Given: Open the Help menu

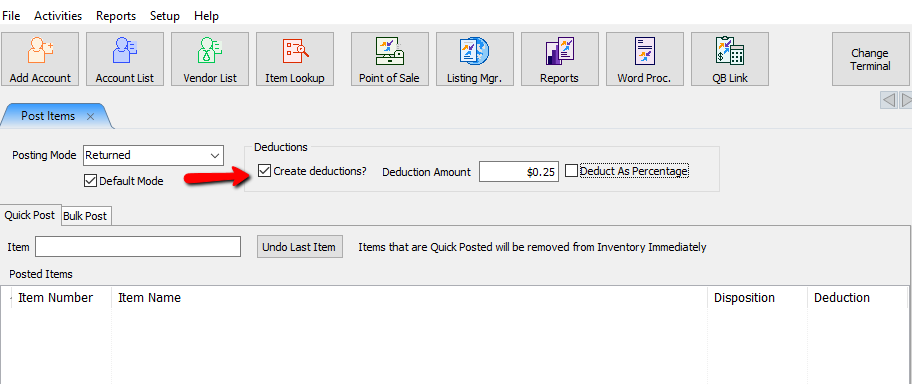Looking at the screenshot, I should tap(207, 16).
